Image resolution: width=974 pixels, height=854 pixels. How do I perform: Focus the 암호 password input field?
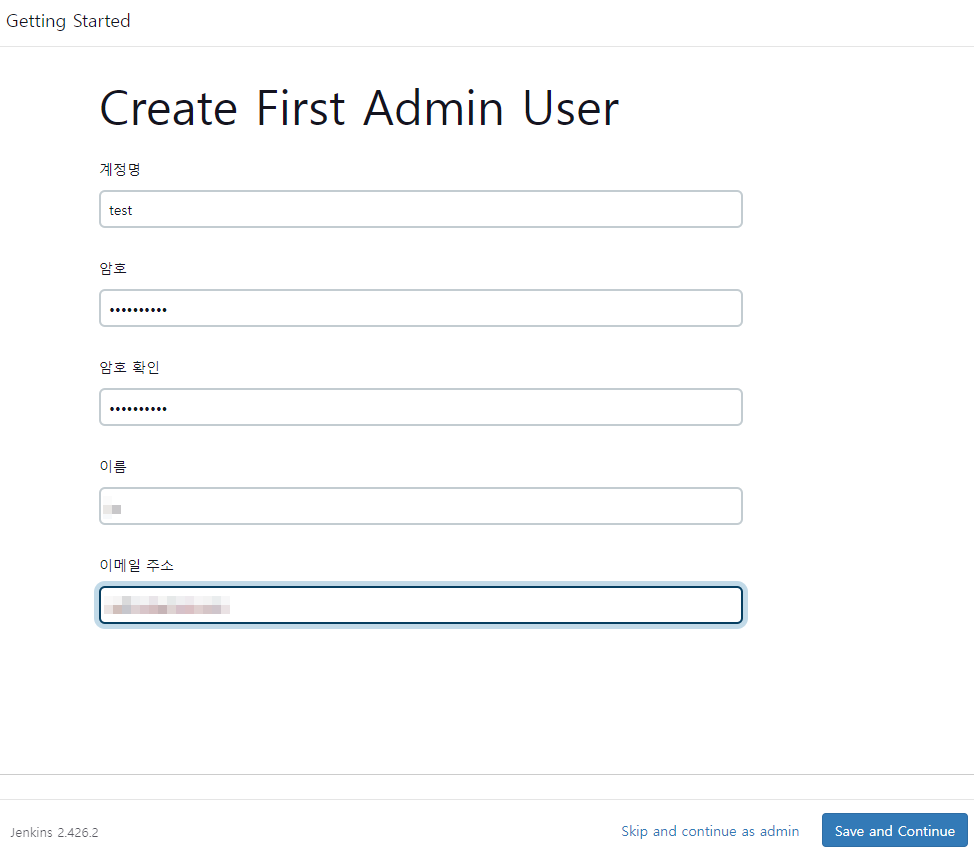click(x=421, y=308)
